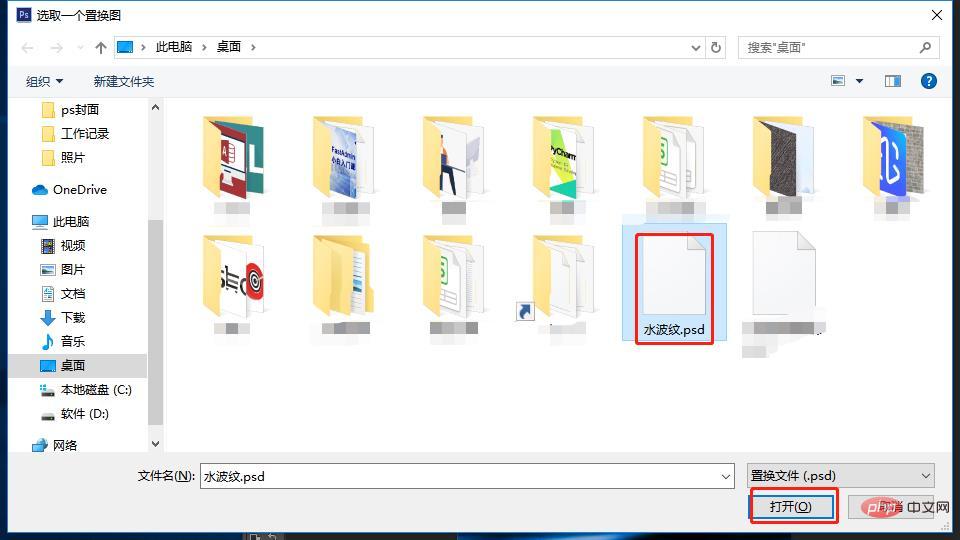Select 桌面 in the navigation pane
The height and width of the screenshot is (540, 960).
[x=78, y=366]
